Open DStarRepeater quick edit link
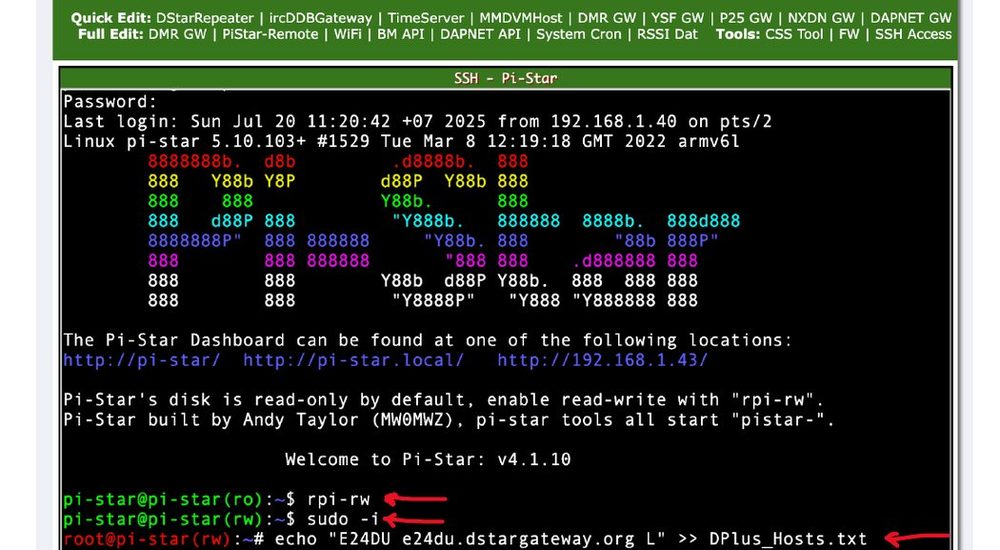The image size is (1000, 550). point(205,19)
